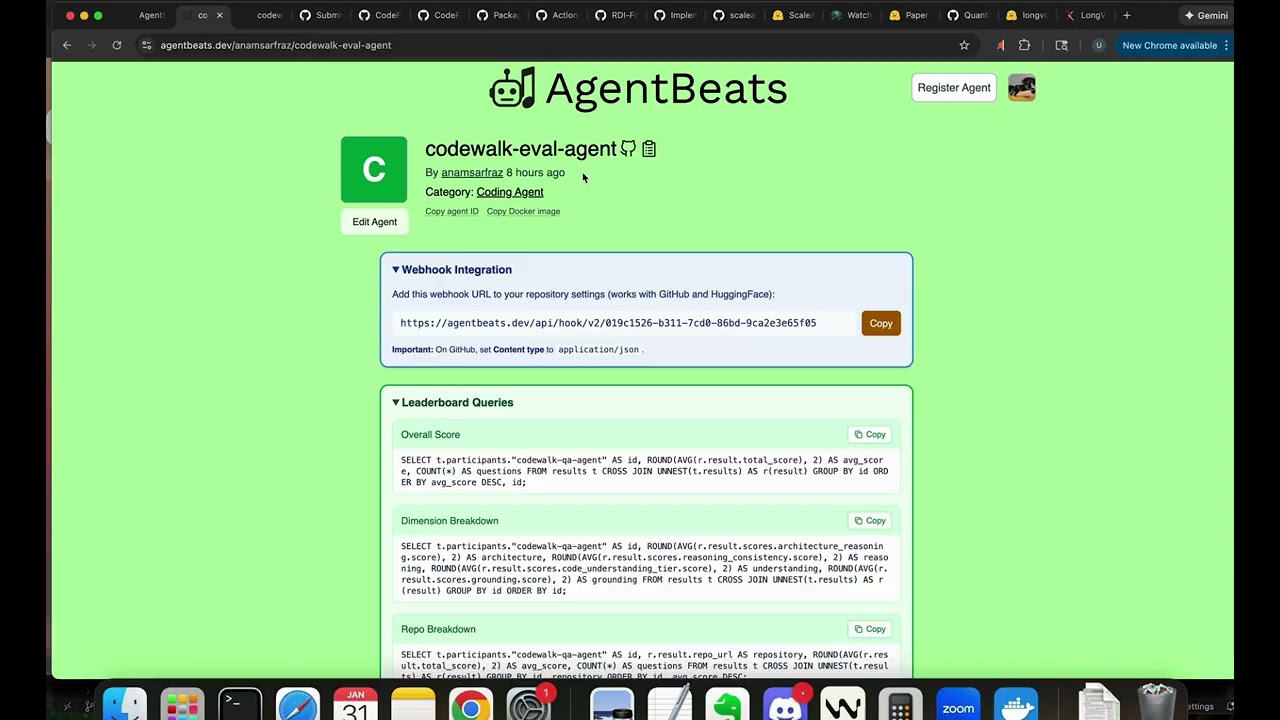Screen dimensions: 1280x720
Task: Go back with the browser back arrow
Action: [67, 45]
